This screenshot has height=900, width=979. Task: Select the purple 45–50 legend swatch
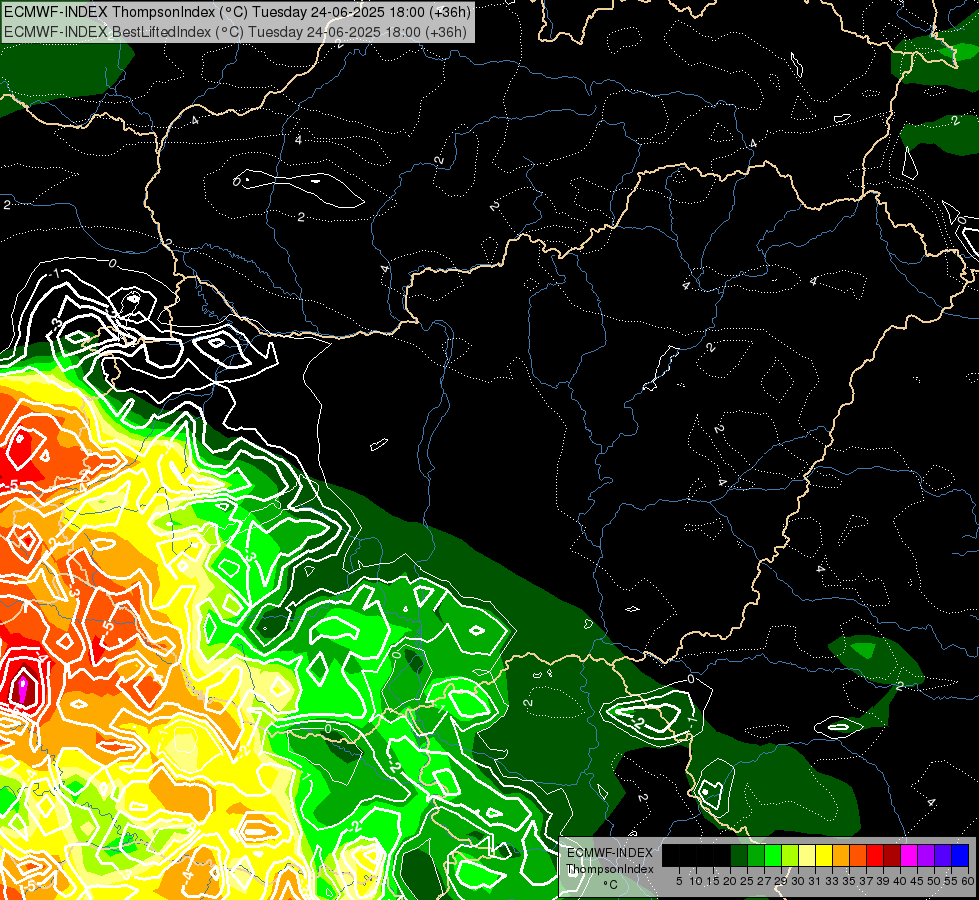coord(926,855)
